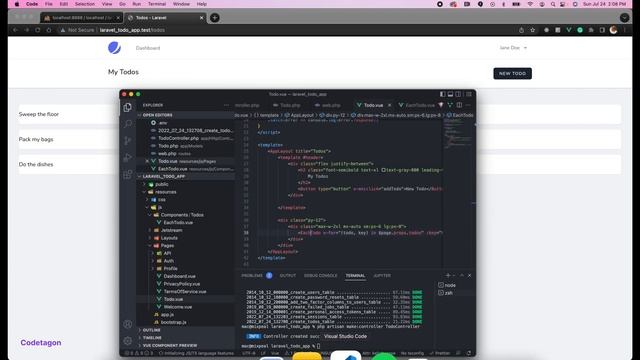Viewport: 640px width, 360px height.
Task: Click the new terminal plus icon
Action: coord(448,276)
